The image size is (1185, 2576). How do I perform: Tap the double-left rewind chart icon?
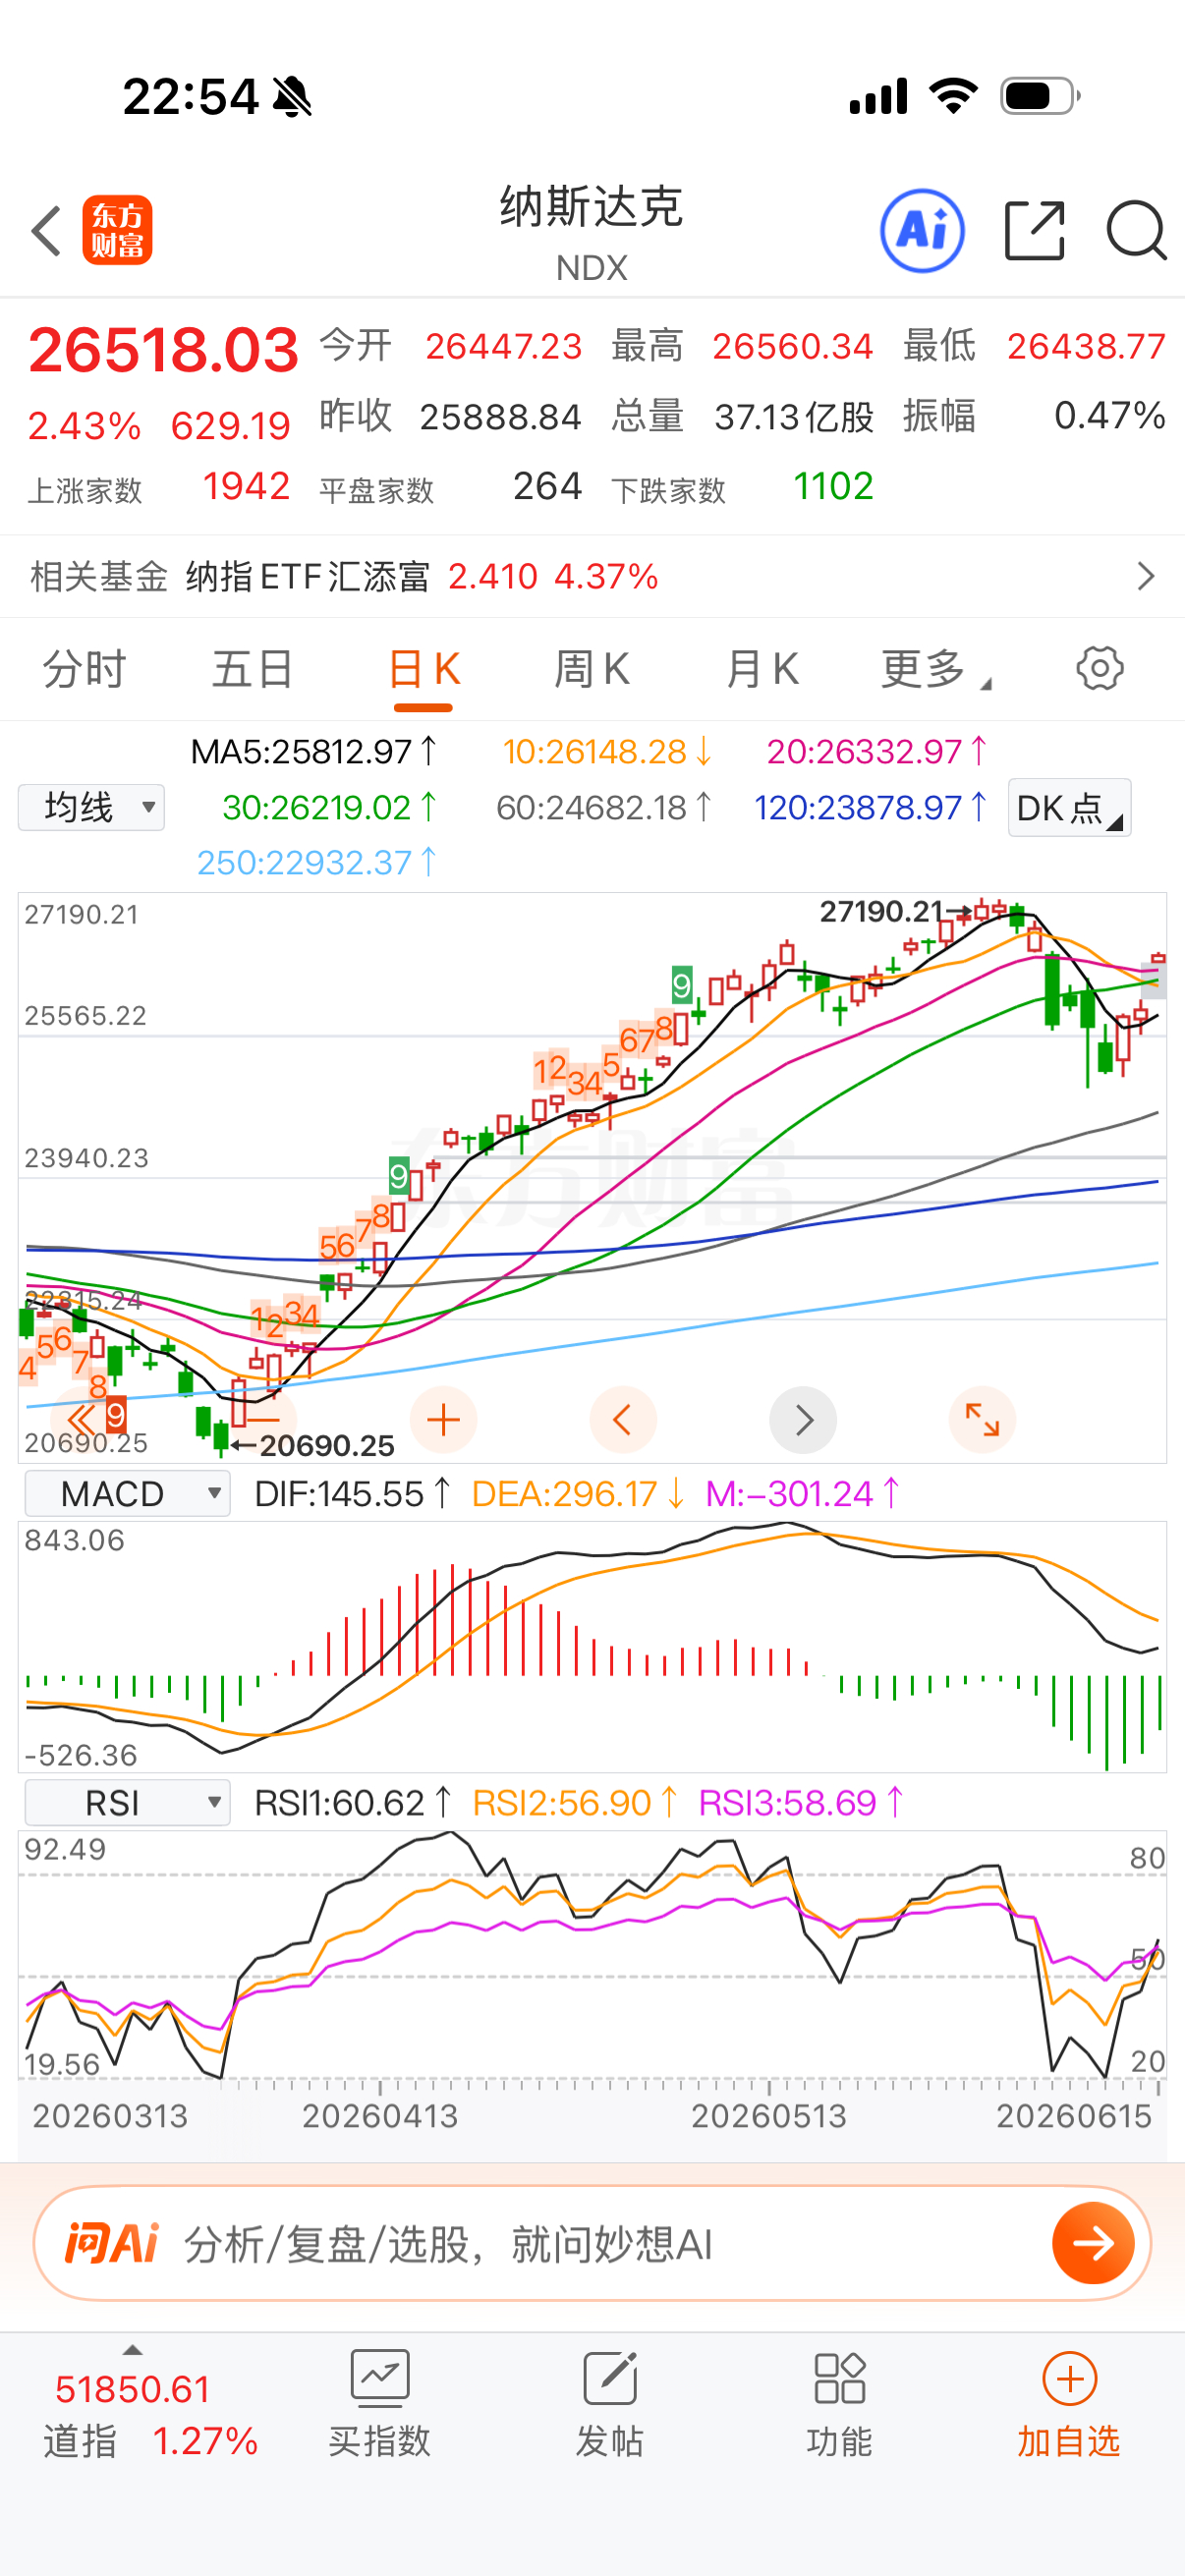[82, 1420]
